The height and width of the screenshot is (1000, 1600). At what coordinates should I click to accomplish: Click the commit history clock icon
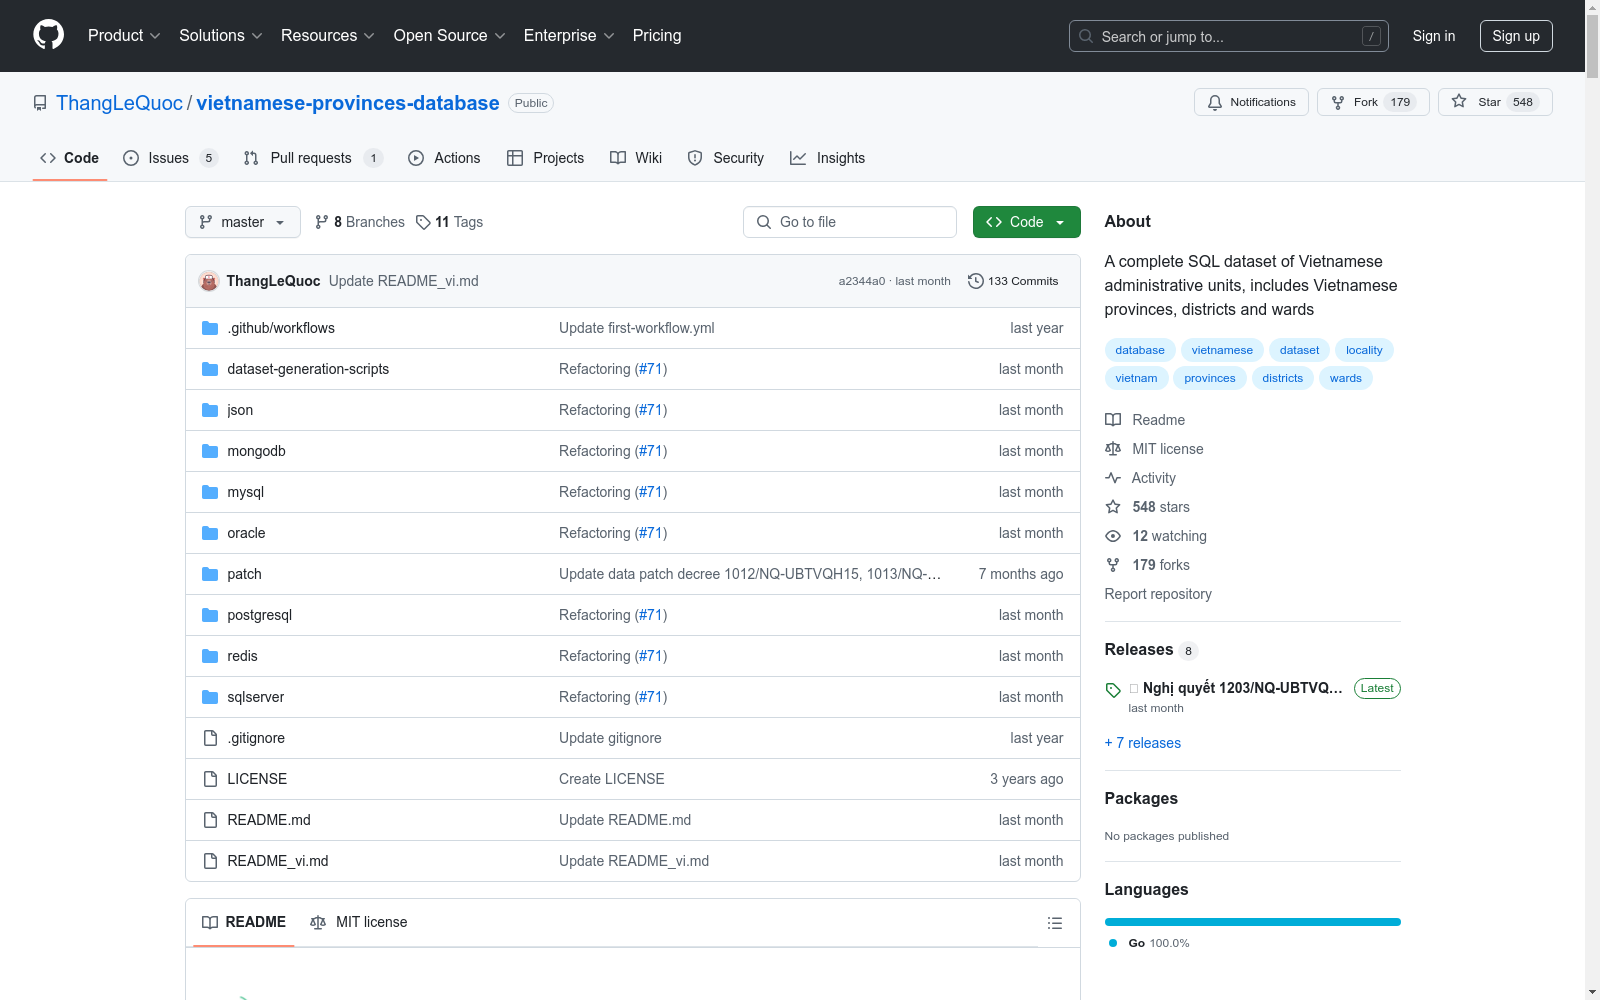[x=975, y=281]
